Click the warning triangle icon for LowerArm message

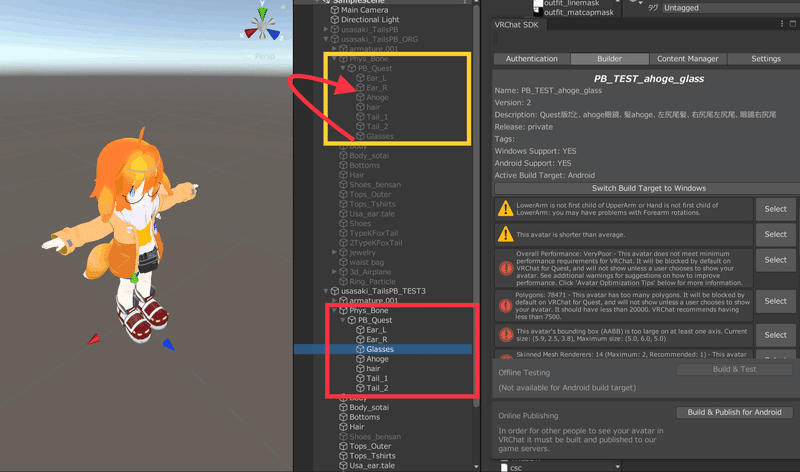(506, 208)
